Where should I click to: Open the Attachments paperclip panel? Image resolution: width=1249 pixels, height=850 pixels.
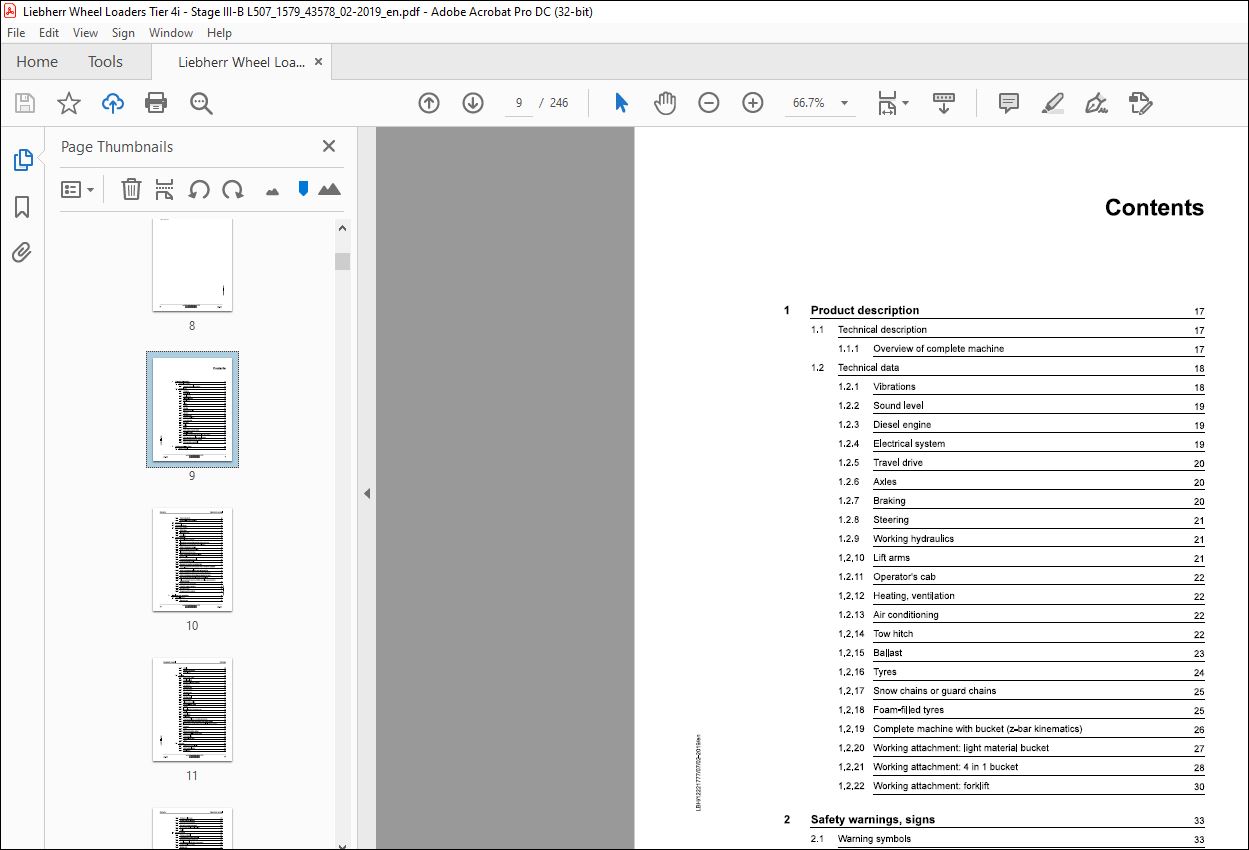(x=22, y=252)
